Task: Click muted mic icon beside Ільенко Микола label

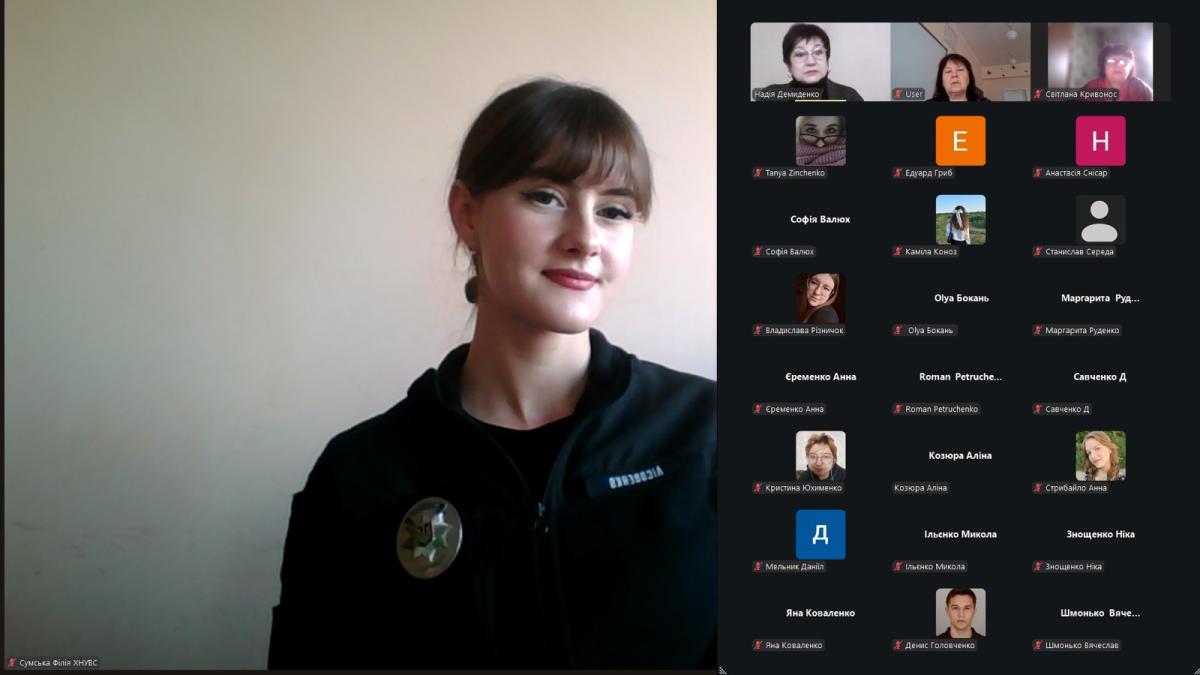Action: (x=898, y=566)
